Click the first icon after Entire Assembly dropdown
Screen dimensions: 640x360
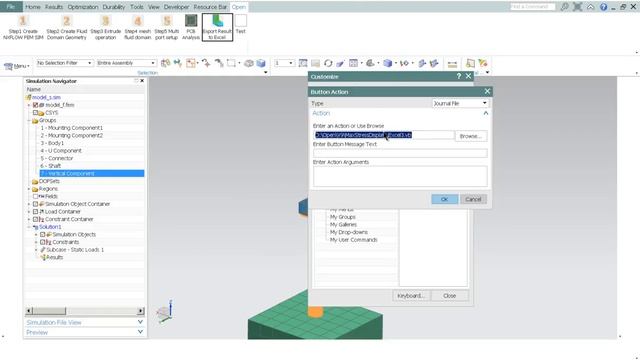click(x=165, y=63)
